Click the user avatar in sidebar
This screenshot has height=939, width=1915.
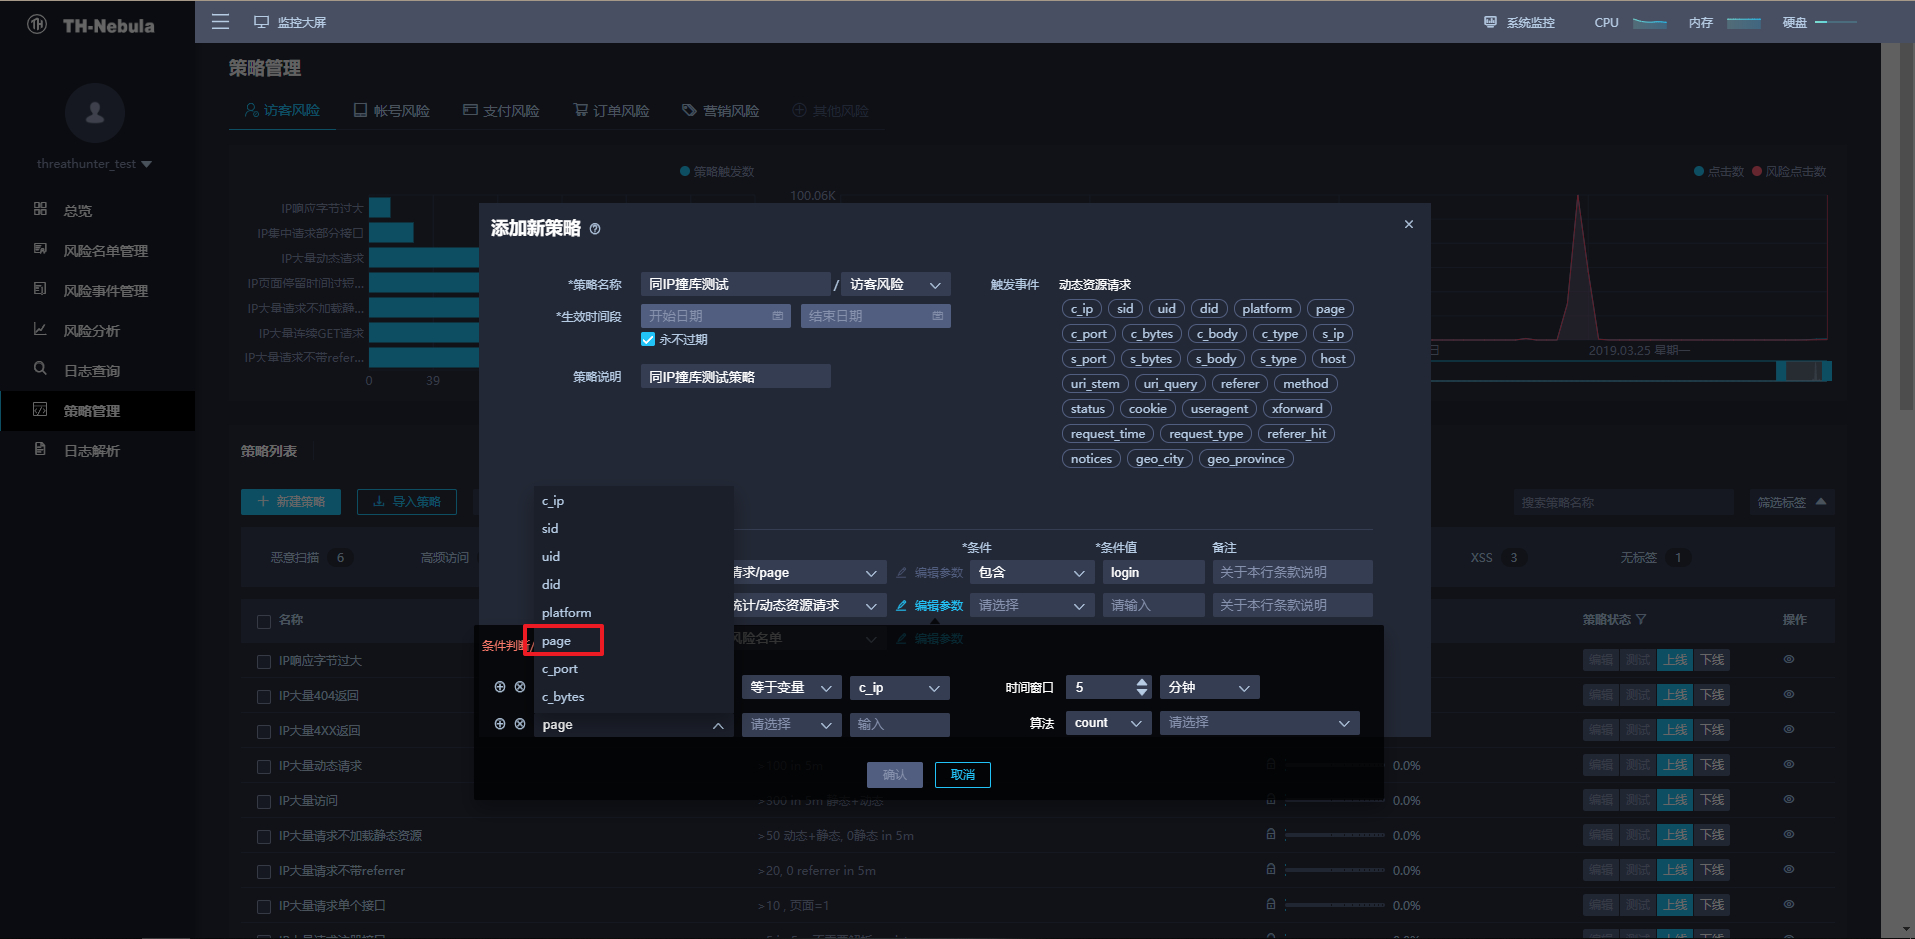tap(95, 113)
